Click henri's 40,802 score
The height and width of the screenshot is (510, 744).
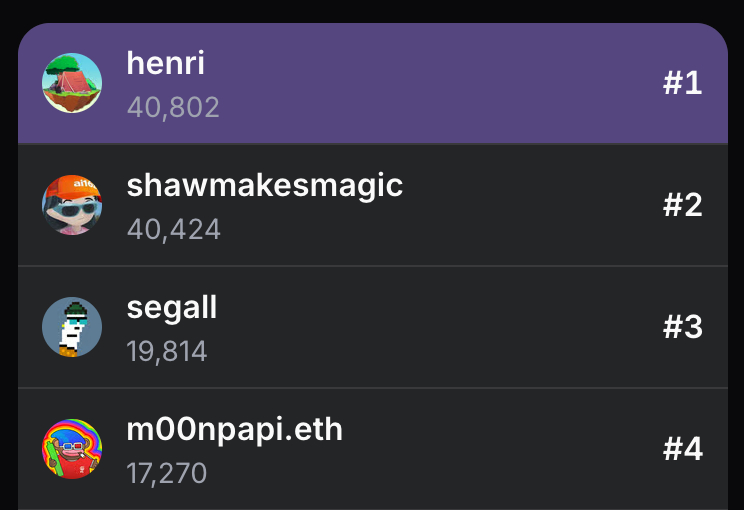tap(173, 107)
